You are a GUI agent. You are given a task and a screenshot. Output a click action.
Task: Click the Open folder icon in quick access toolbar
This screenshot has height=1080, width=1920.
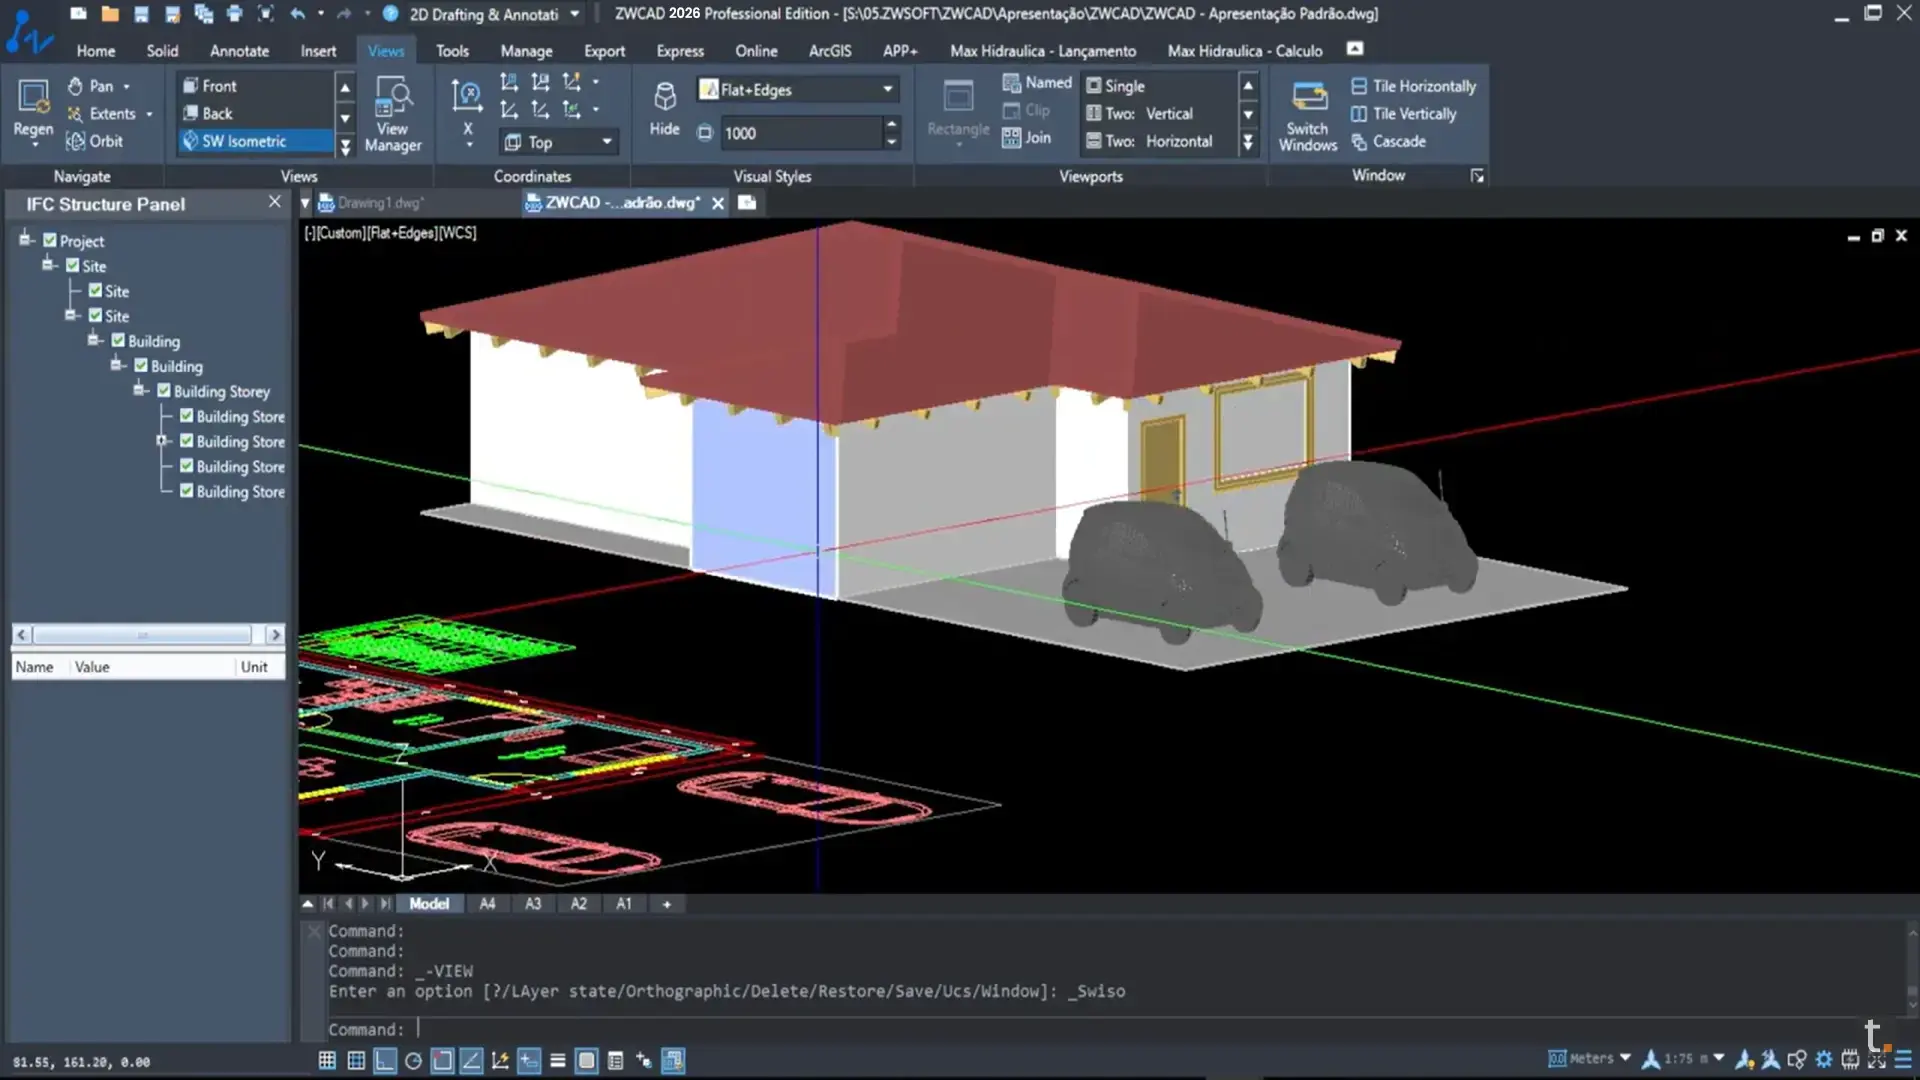click(x=110, y=14)
